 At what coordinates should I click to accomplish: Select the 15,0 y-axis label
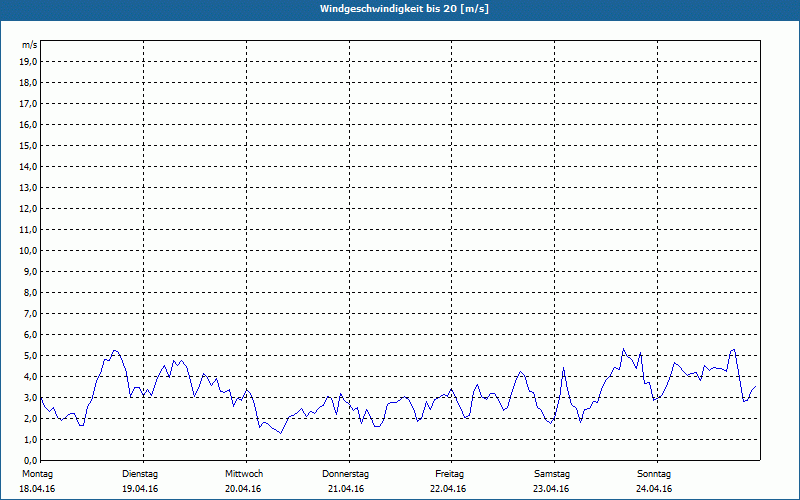(x=28, y=146)
